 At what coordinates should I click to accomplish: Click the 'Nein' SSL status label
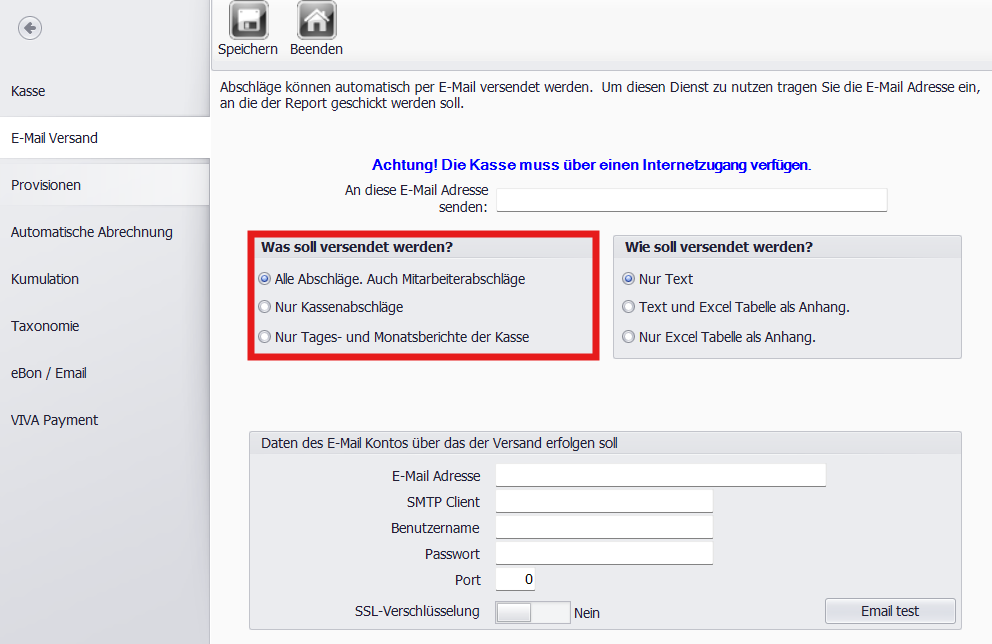(x=586, y=613)
